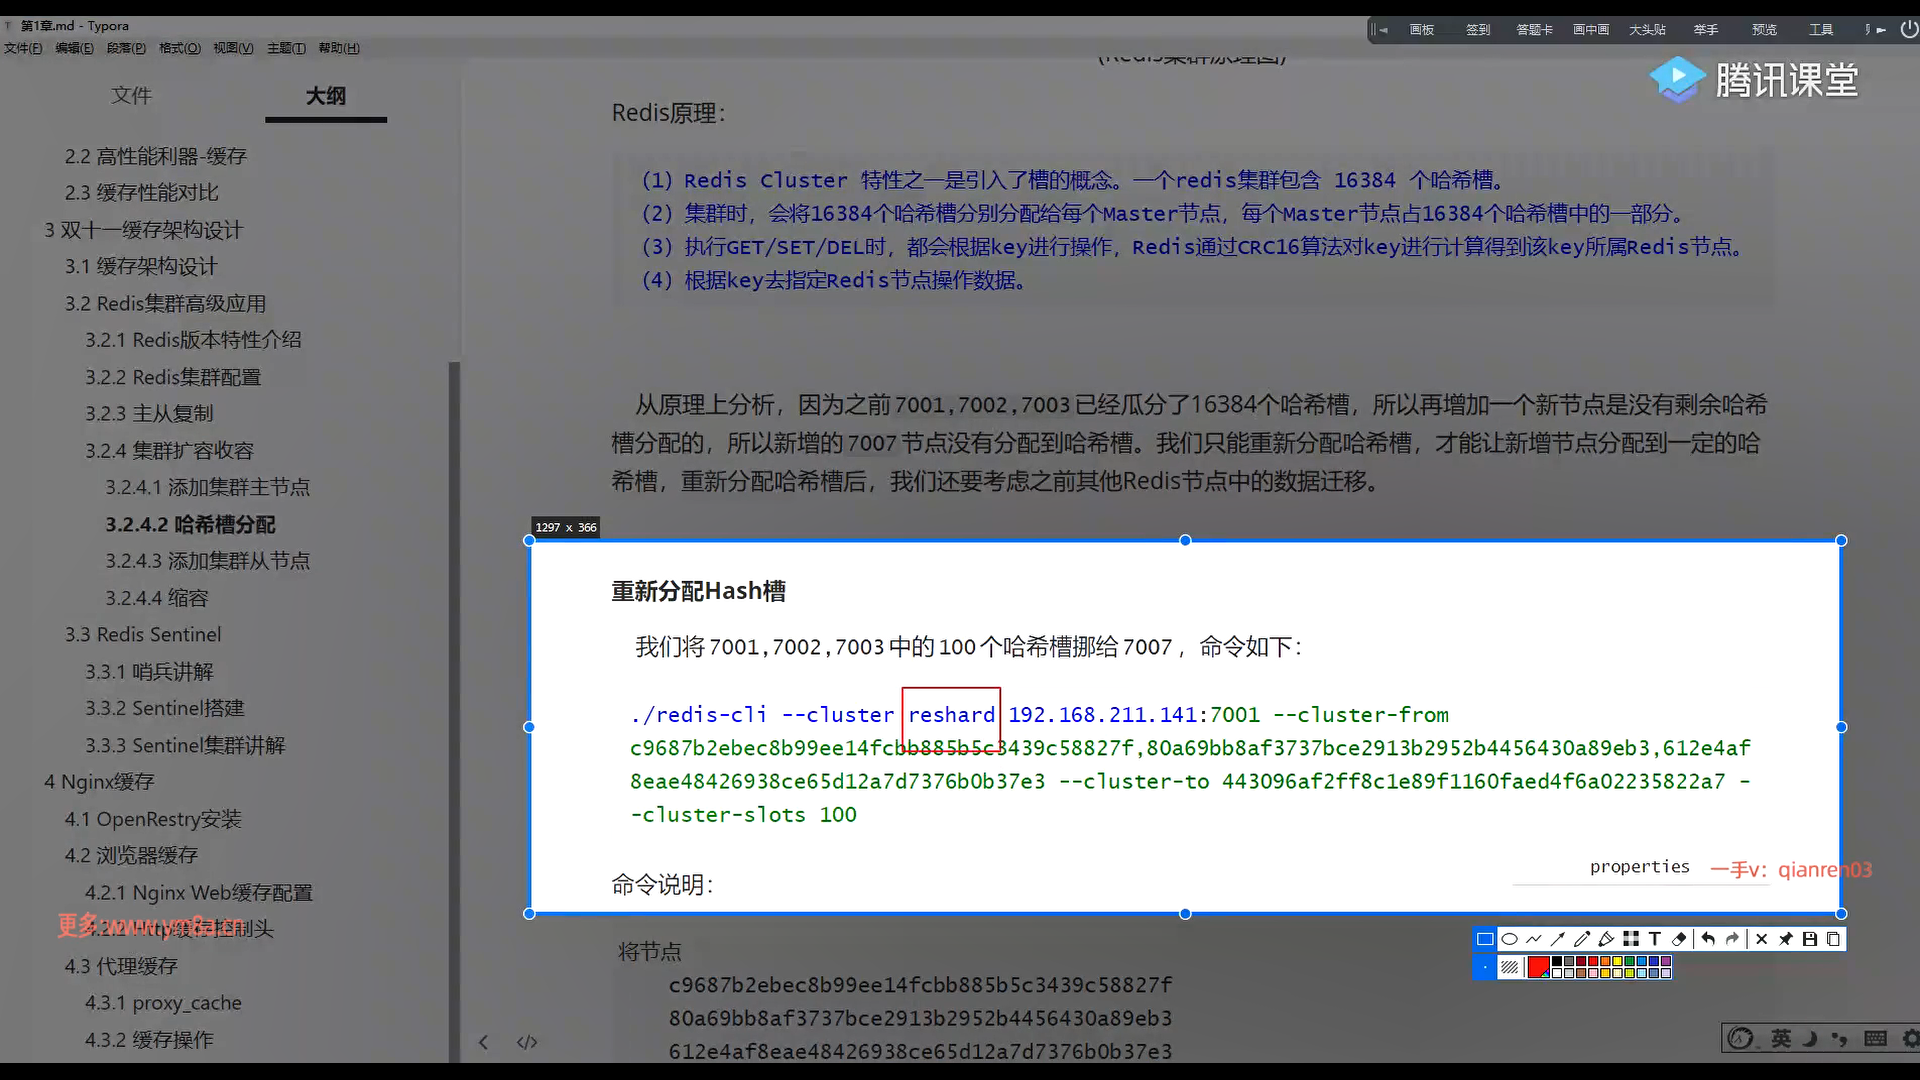Choose the pencil drawing tool

tap(1582, 939)
